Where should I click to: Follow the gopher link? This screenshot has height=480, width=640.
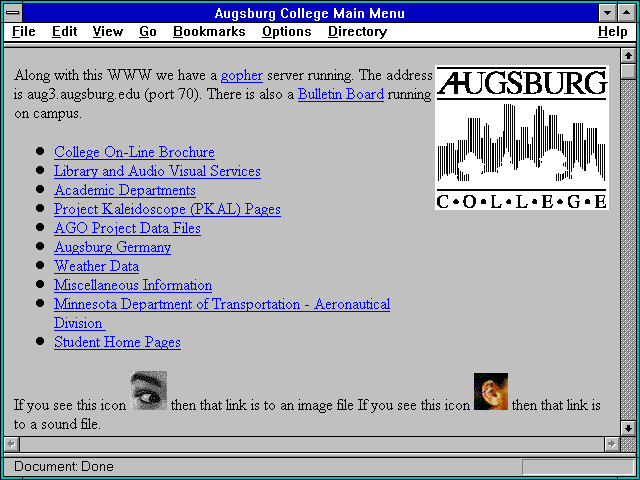click(242, 76)
